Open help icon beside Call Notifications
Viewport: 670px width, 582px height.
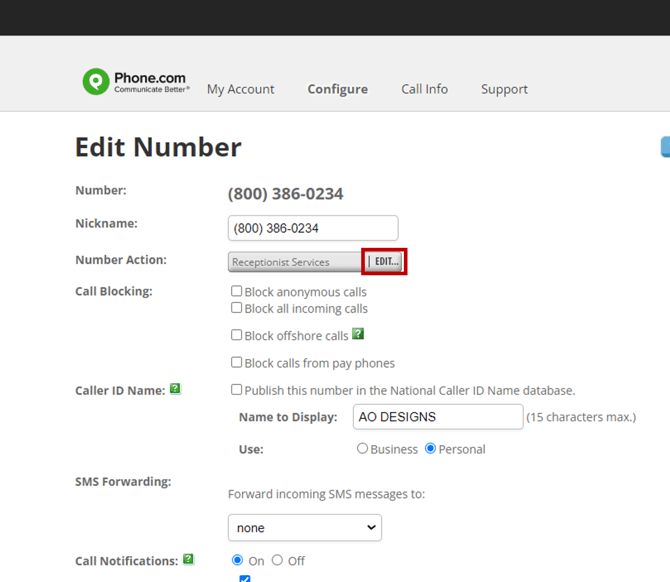pyautogui.click(x=188, y=559)
